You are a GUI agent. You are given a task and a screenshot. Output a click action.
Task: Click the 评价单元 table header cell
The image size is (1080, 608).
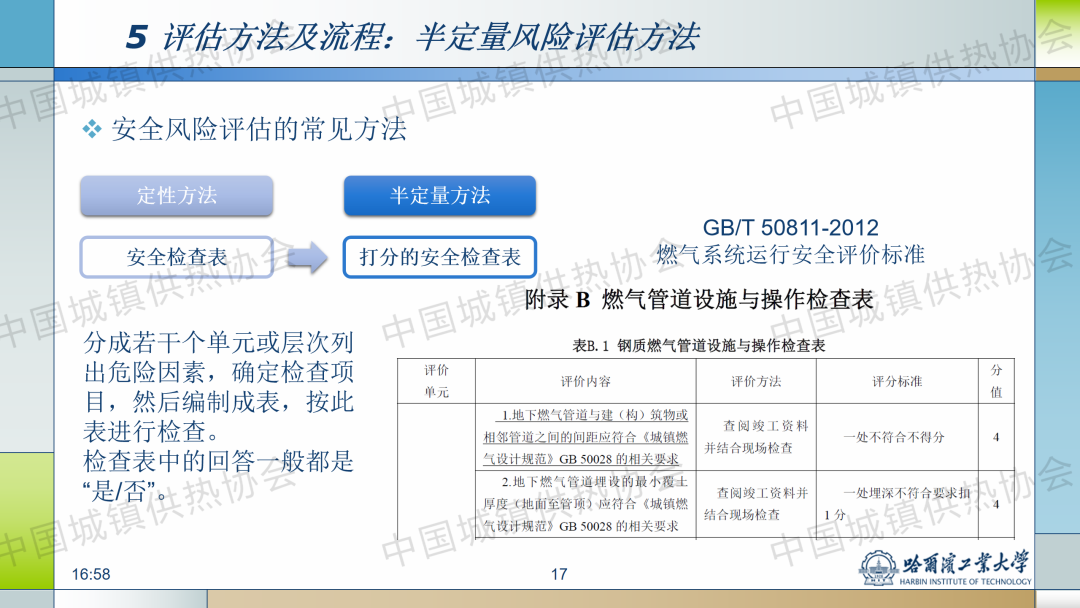pyautogui.click(x=436, y=381)
